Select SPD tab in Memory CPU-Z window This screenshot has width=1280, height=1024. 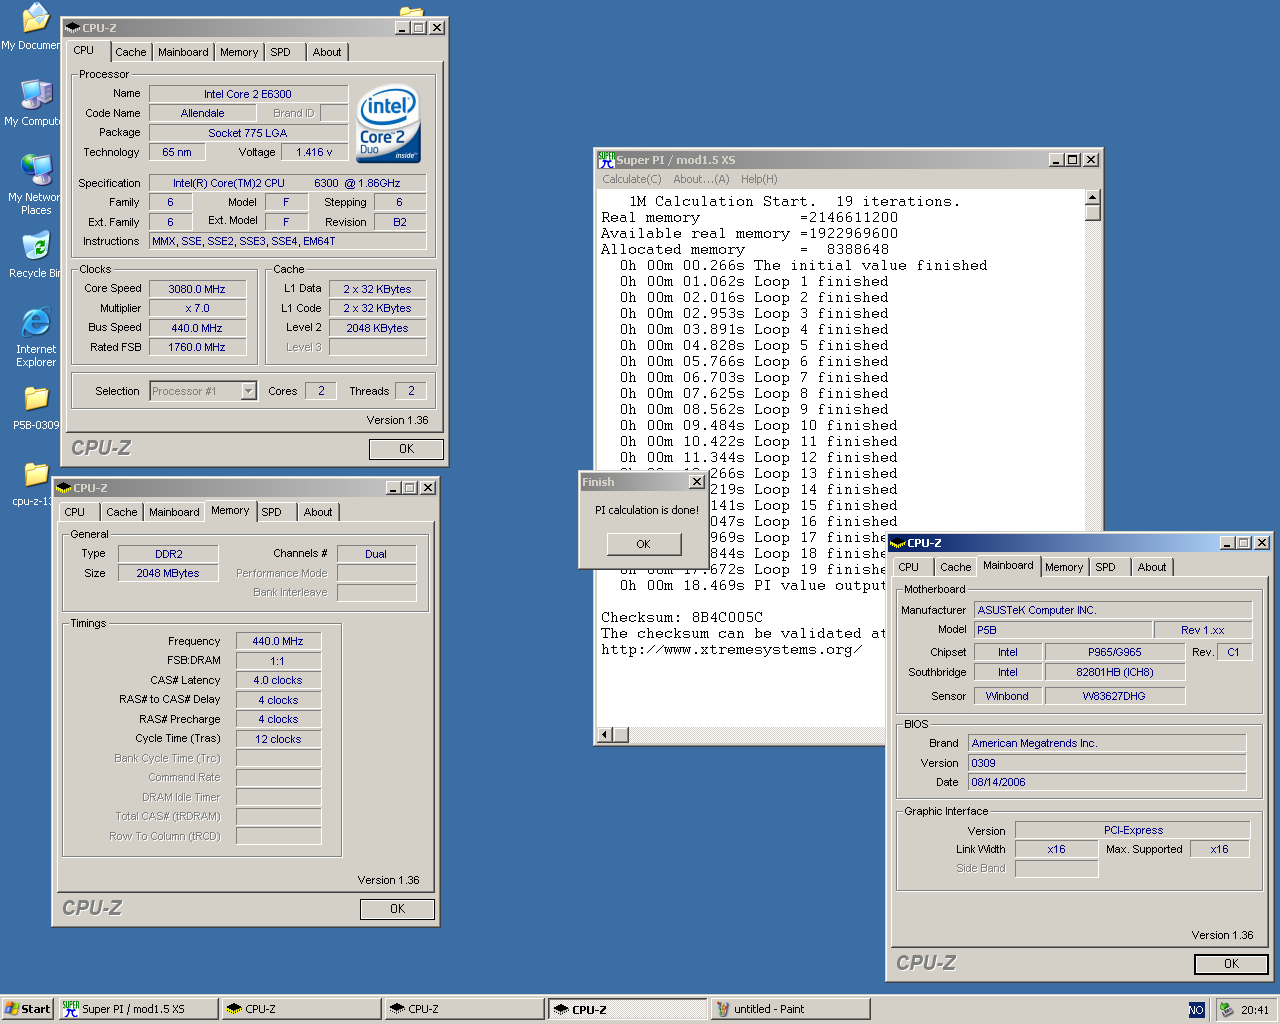[272, 512]
